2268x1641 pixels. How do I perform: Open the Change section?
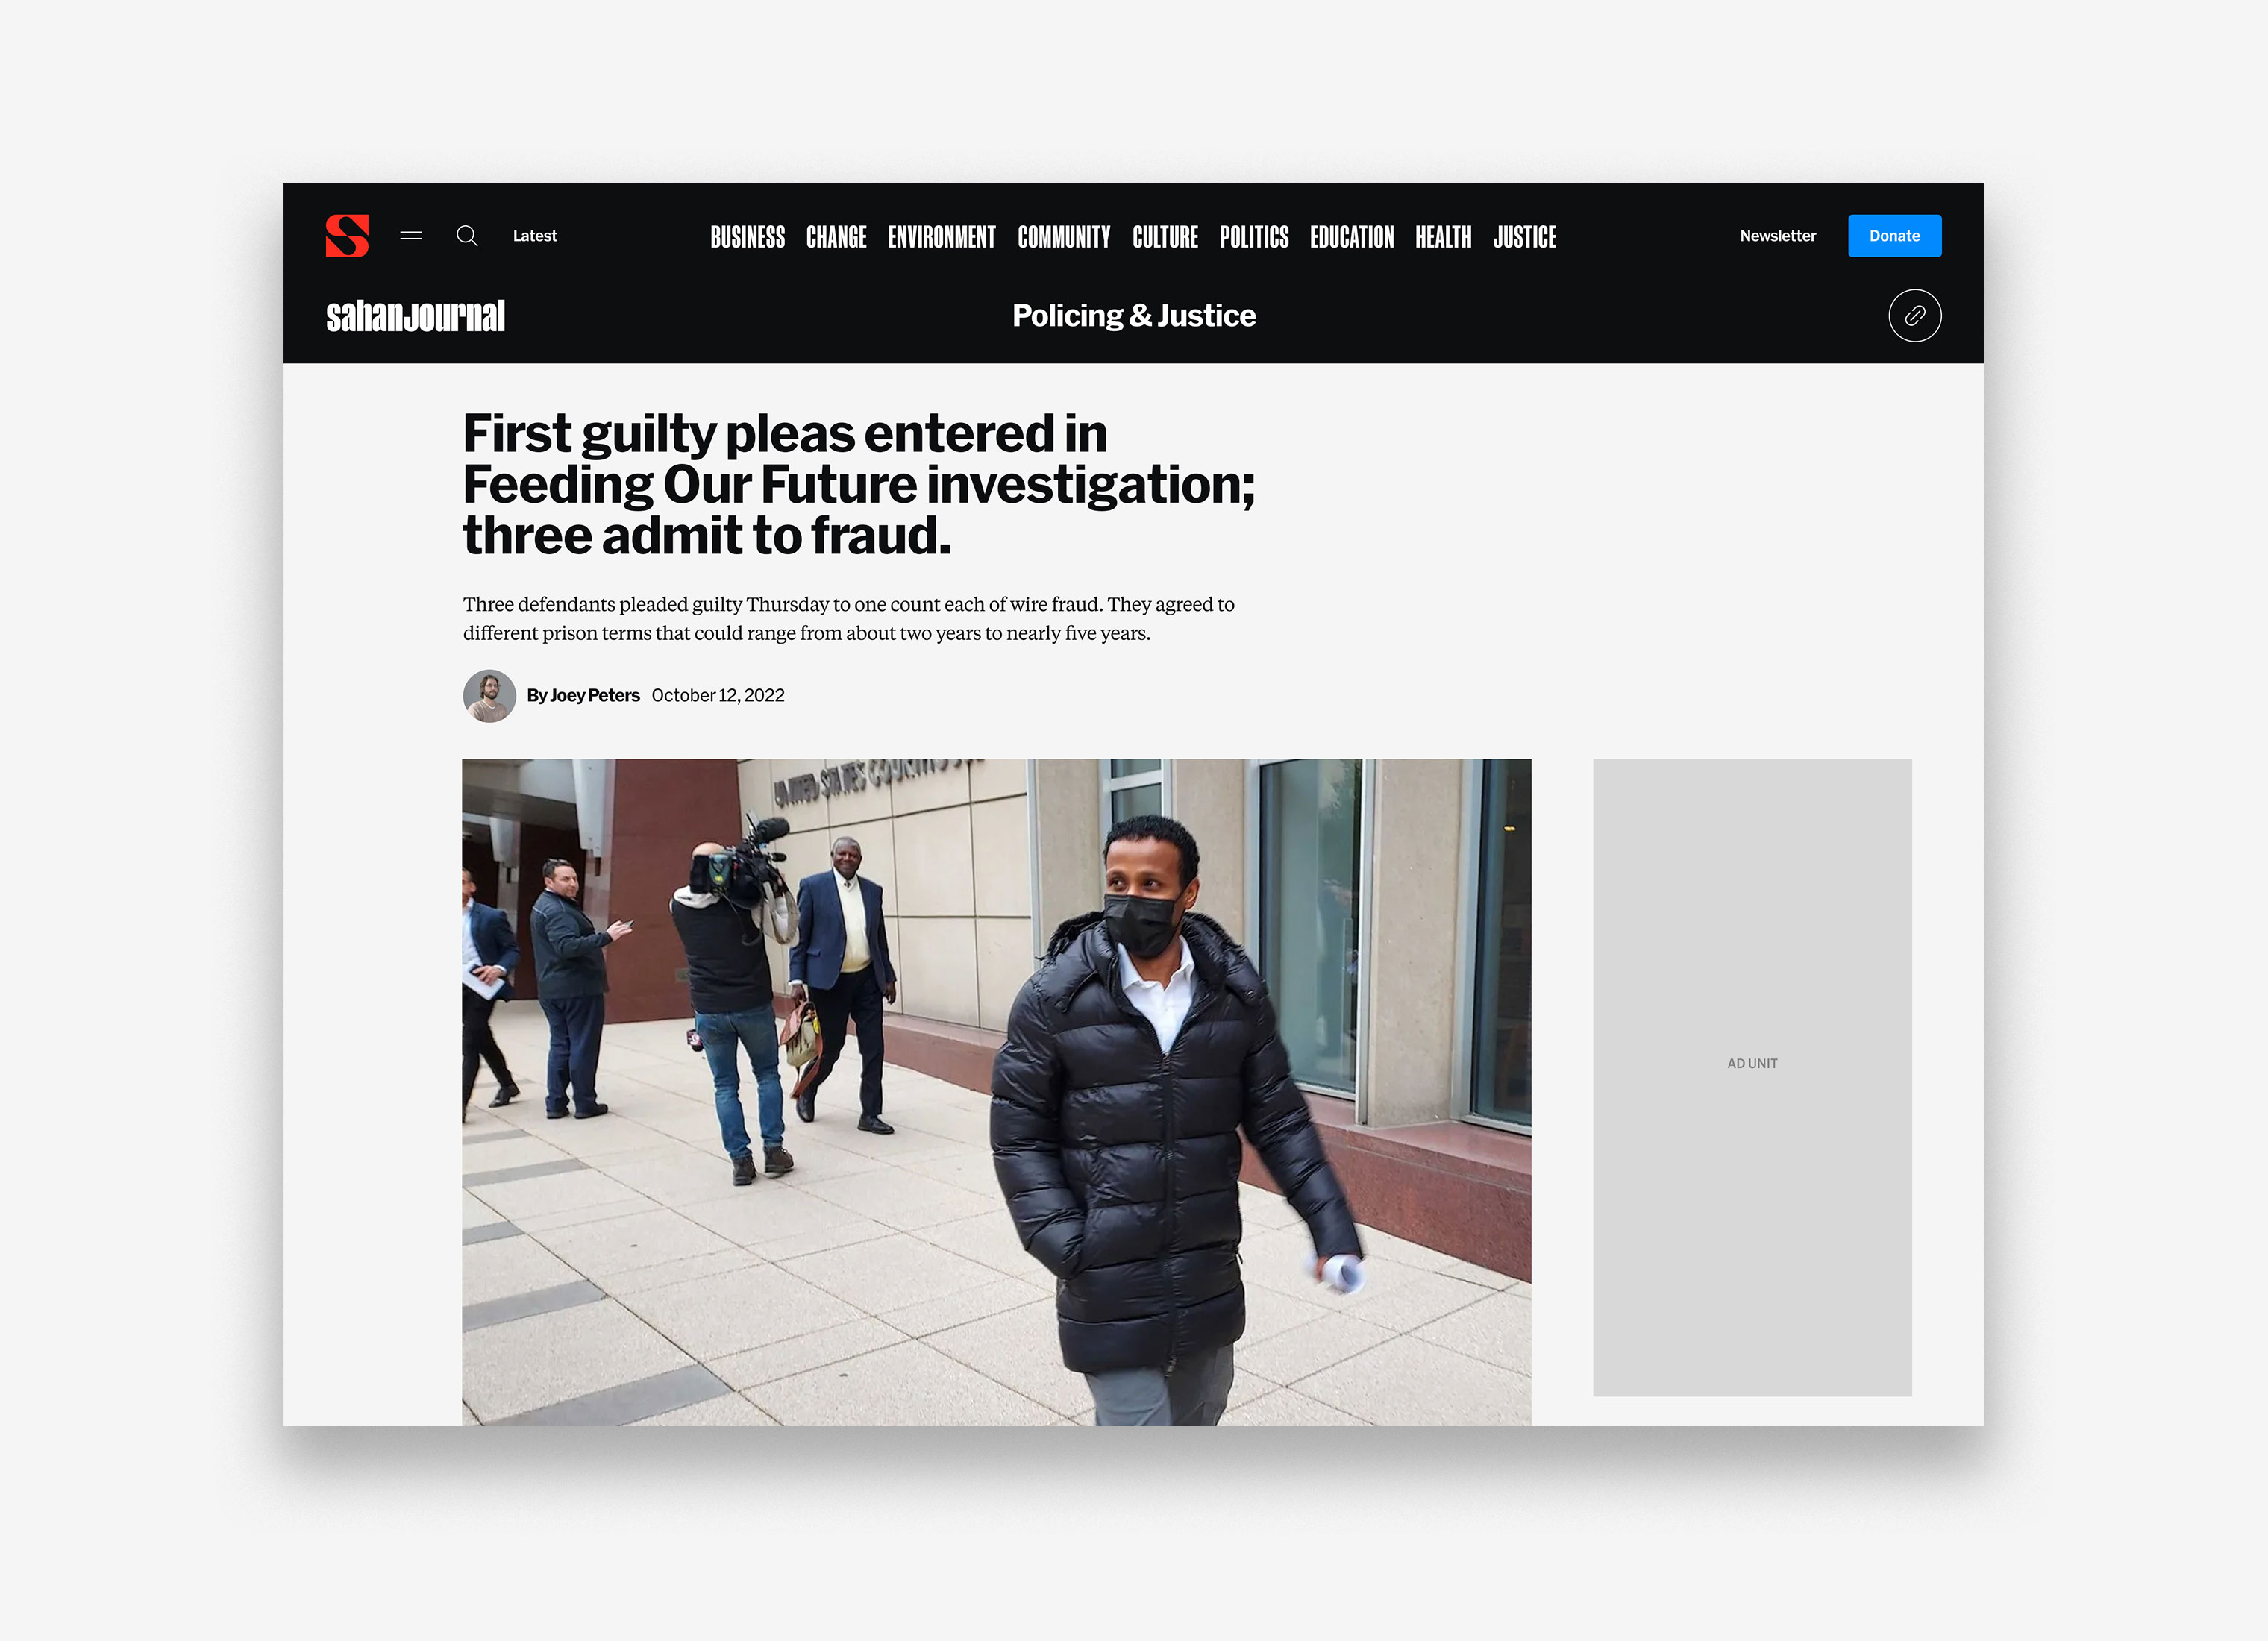click(x=836, y=237)
